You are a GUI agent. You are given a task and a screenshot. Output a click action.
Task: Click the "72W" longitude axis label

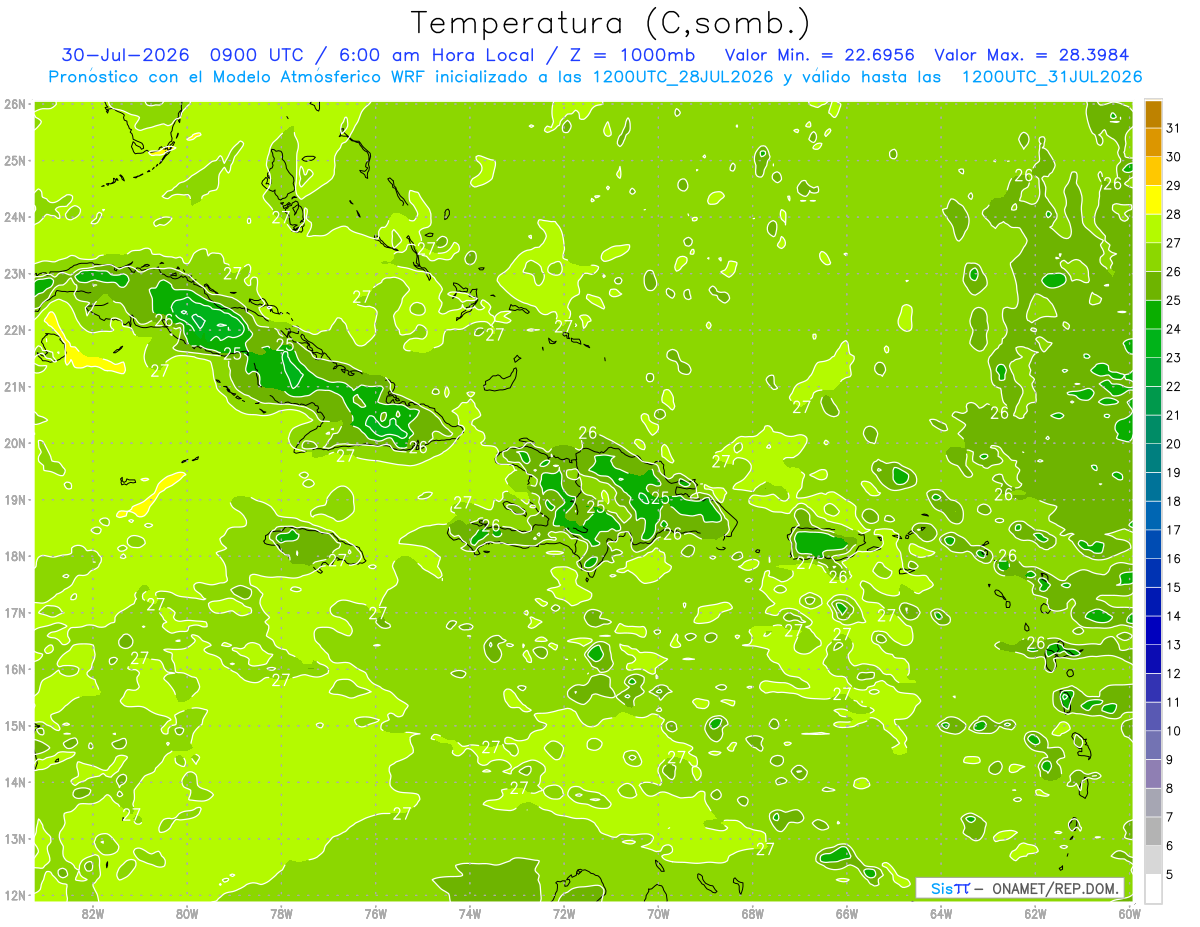[x=564, y=913]
